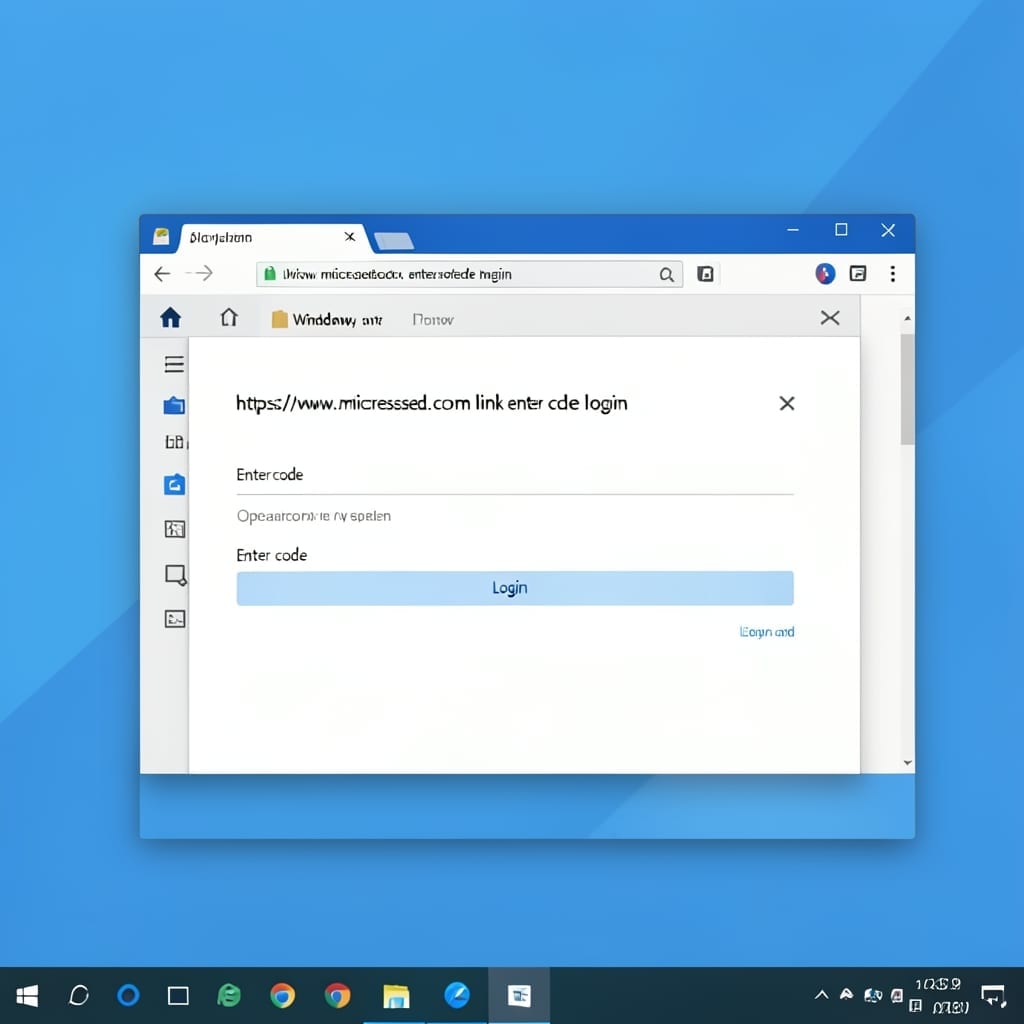Click the second Enter code label
The height and width of the screenshot is (1024, 1024).
tap(272, 555)
